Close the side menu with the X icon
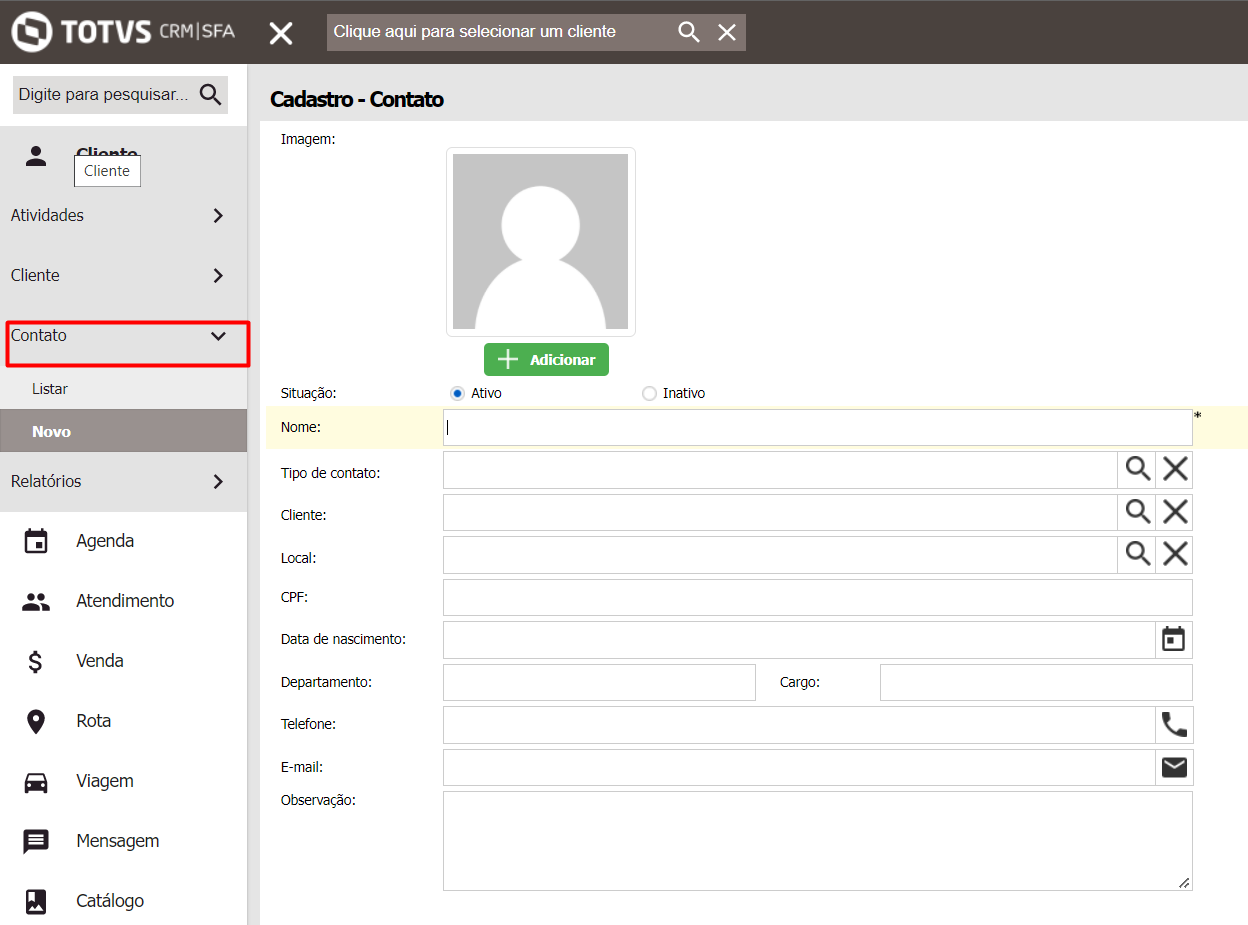1248x925 pixels. [x=281, y=33]
